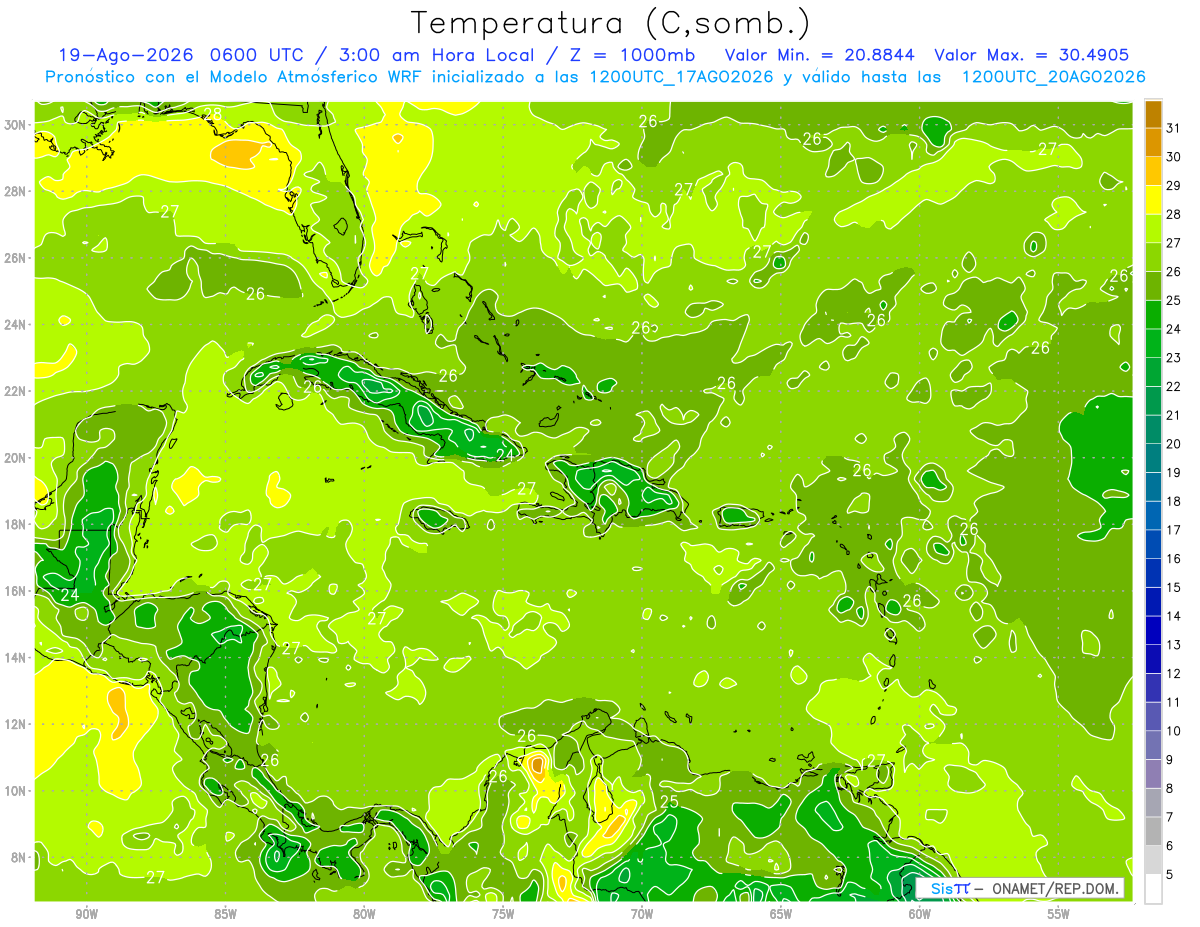Click color scale value 29
This screenshot has height=927, width=1200.
click(1174, 185)
